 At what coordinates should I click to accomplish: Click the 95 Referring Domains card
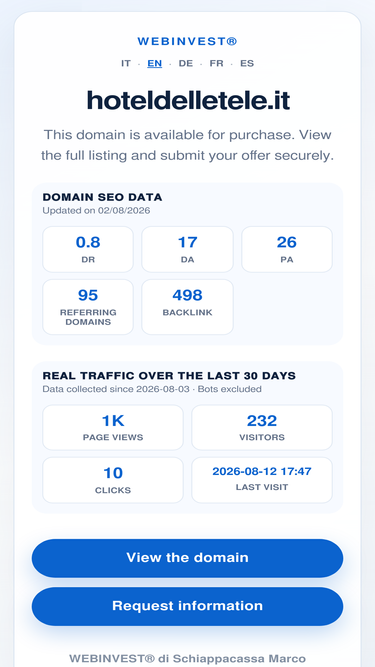coord(88,307)
